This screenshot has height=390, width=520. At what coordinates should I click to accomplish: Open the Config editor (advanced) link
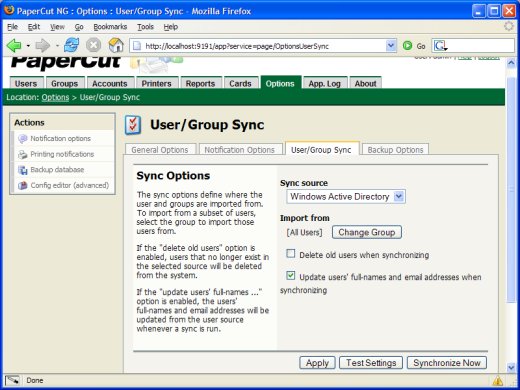[x=70, y=185]
